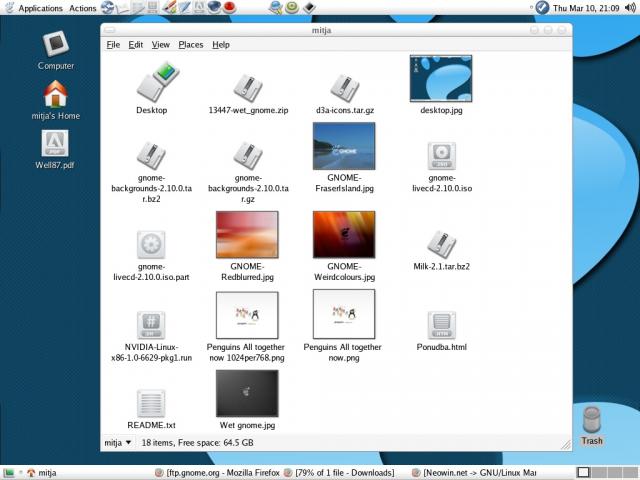
Task: Select the gnome-backgrounds-2.10.0.tar.gz archive icon
Action: (x=248, y=156)
